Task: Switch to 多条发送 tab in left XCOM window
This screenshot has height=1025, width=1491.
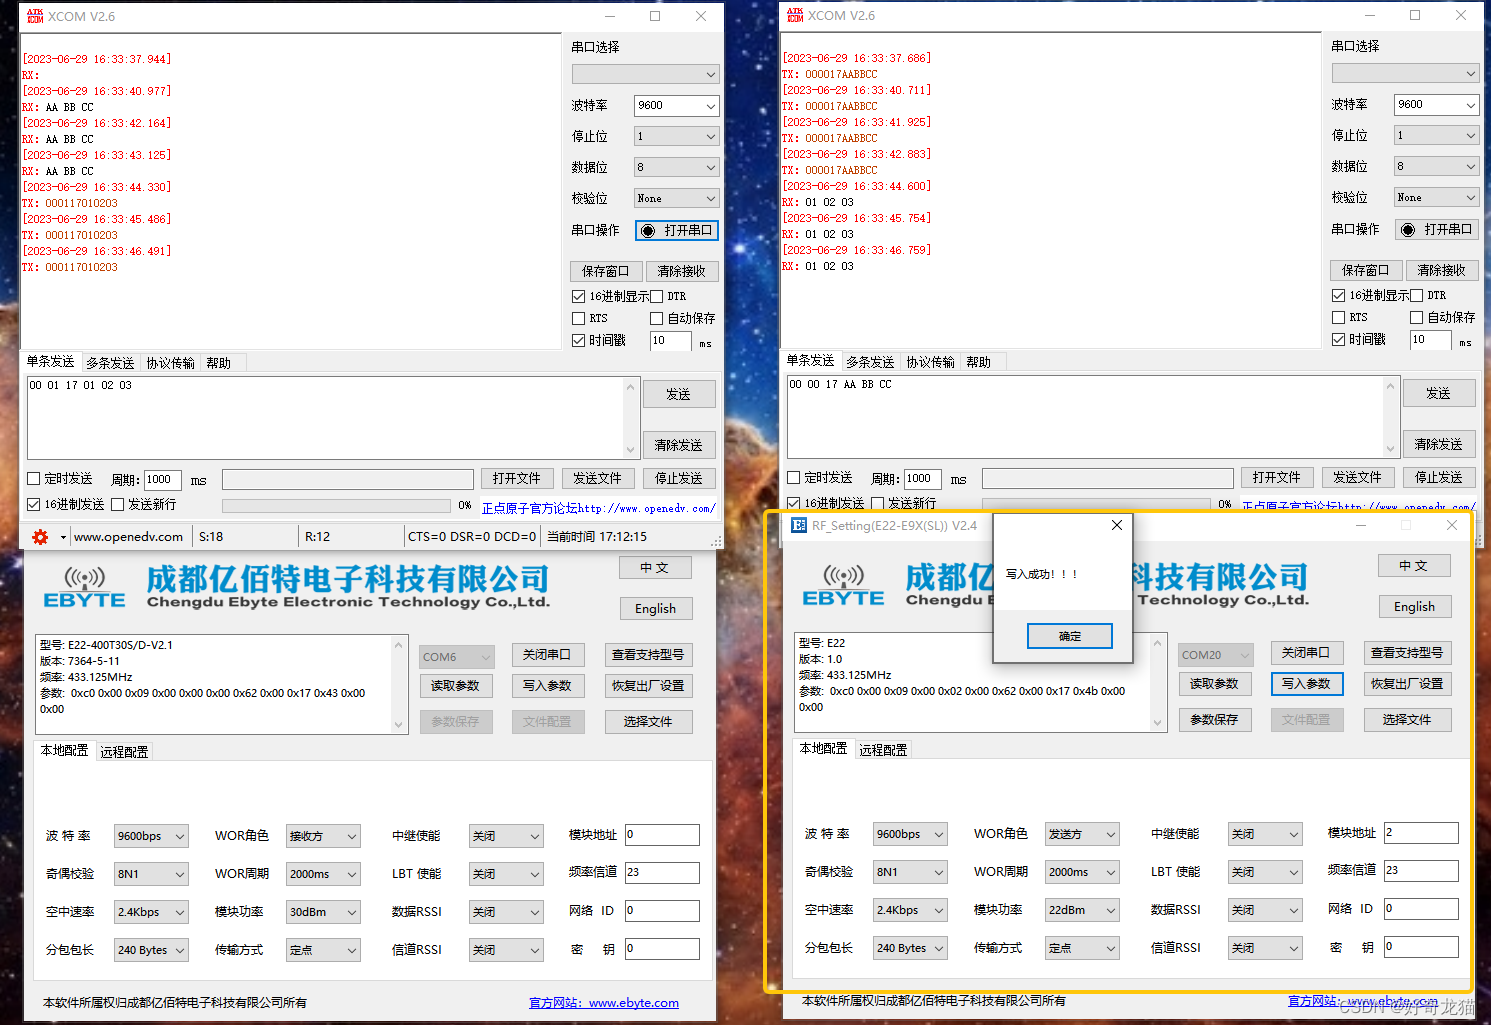Action: 110,363
